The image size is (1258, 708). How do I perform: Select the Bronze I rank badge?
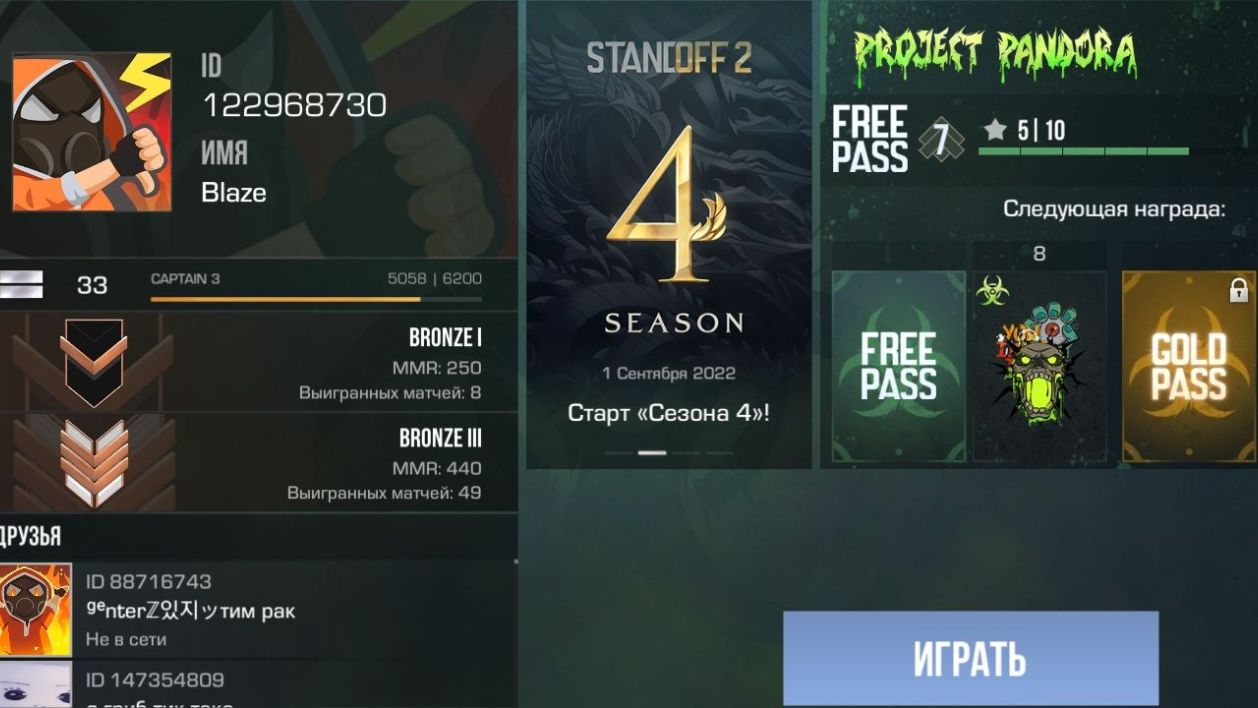pyautogui.click(x=93, y=362)
